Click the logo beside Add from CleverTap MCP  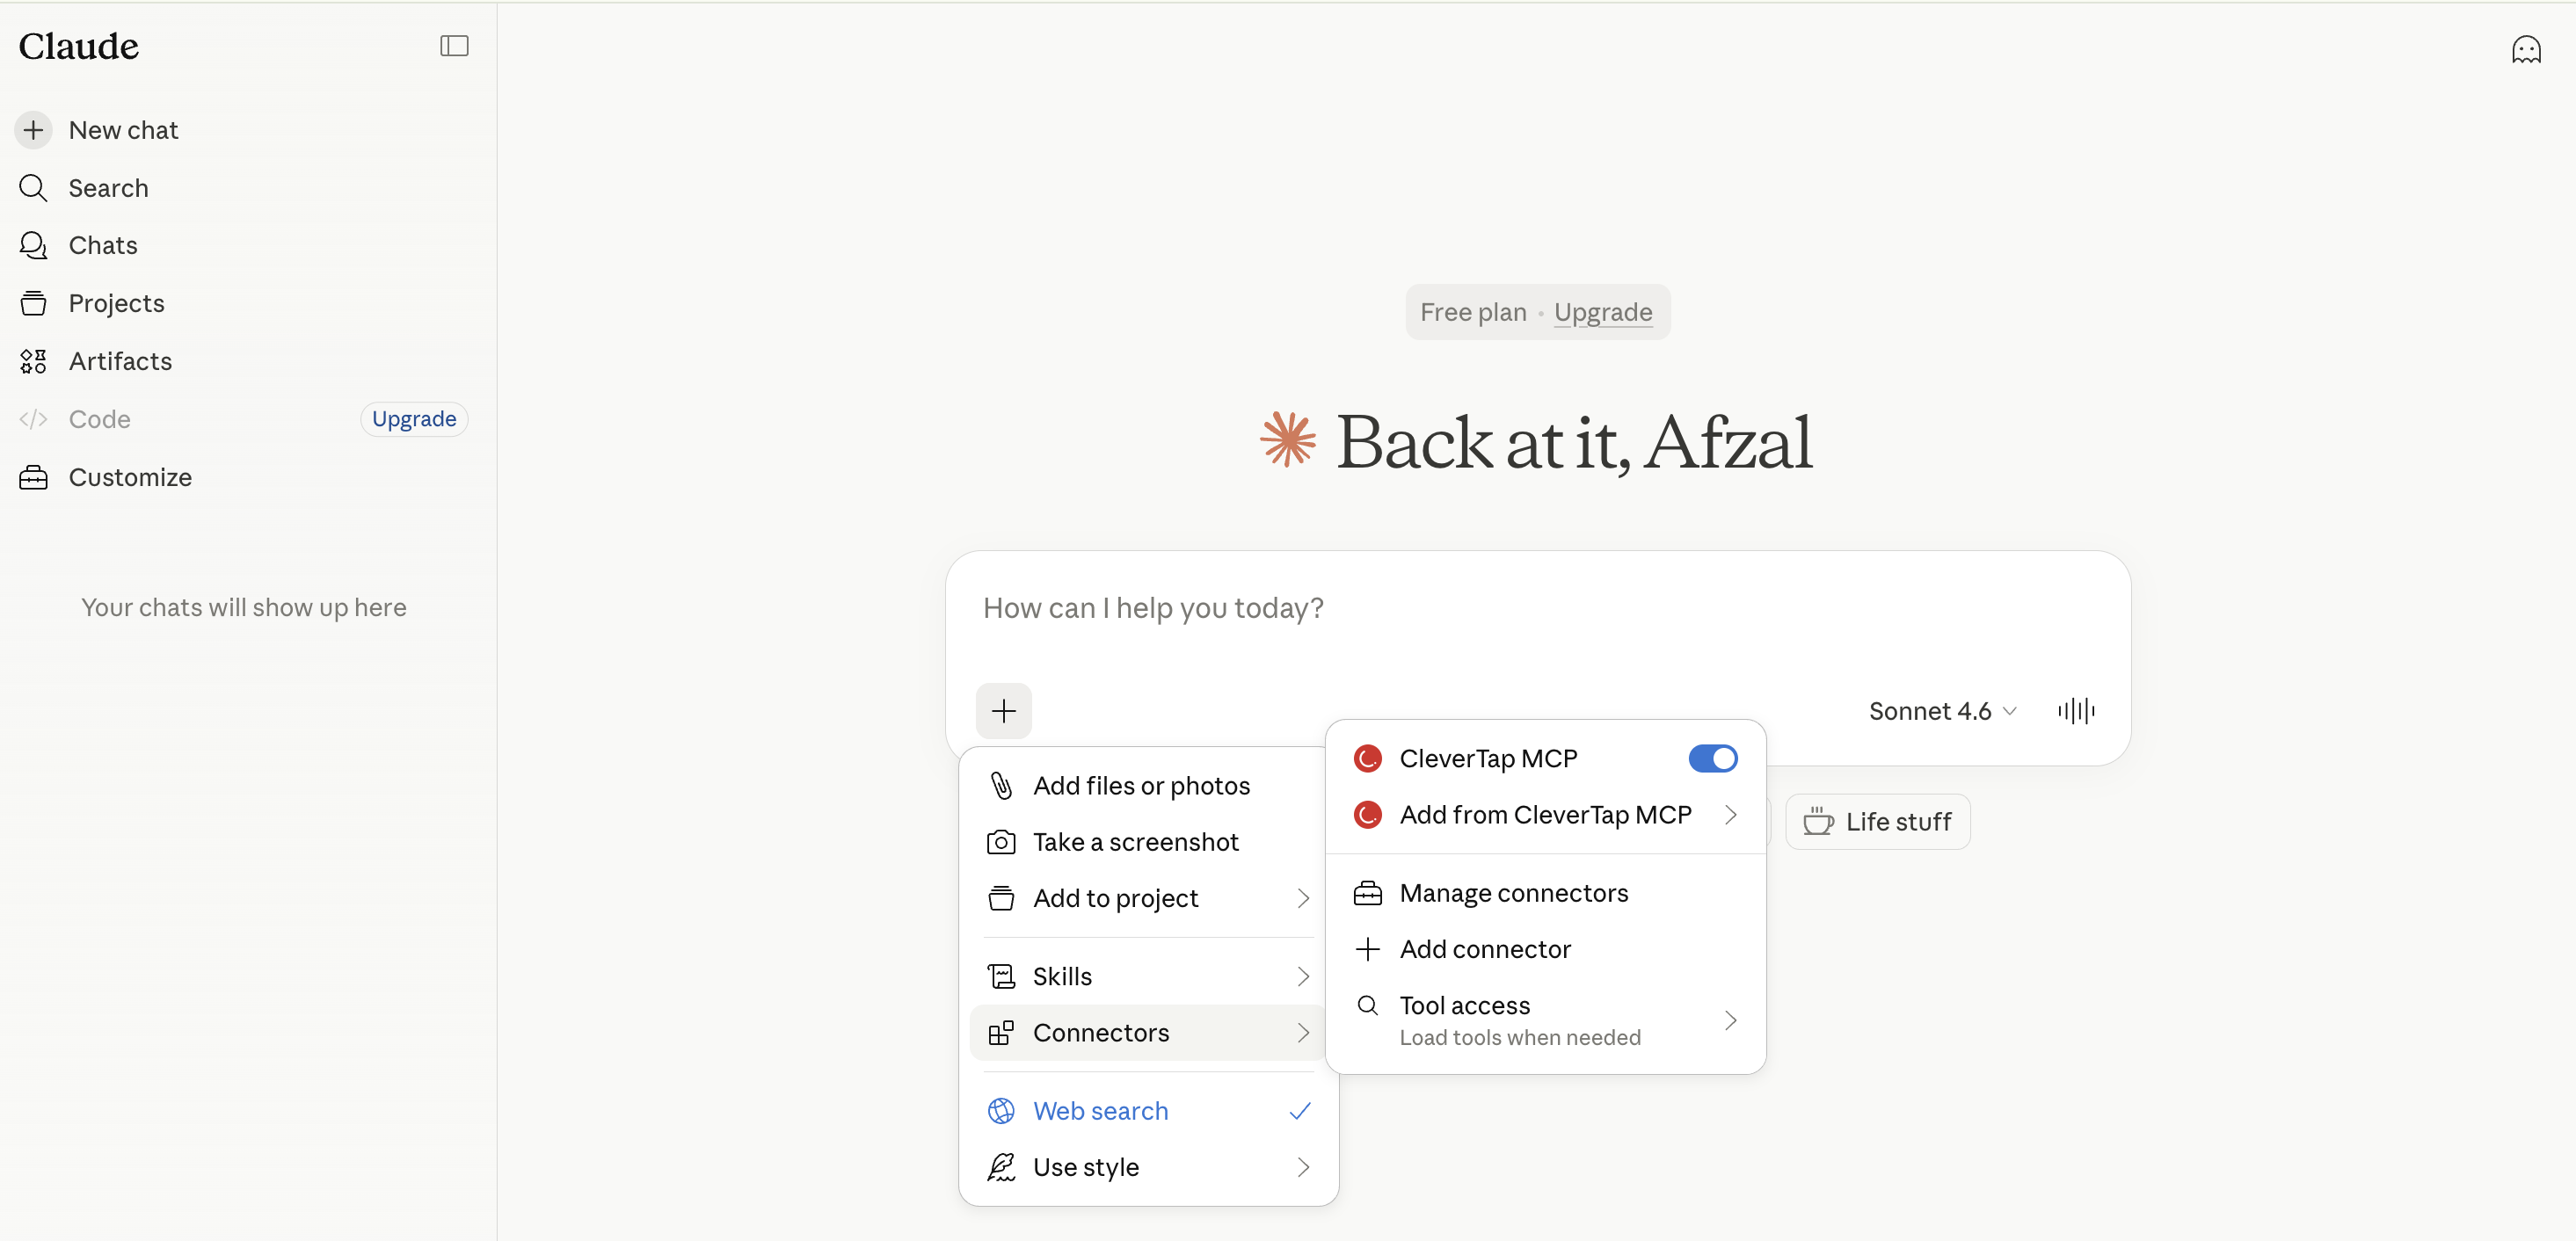tap(1367, 815)
